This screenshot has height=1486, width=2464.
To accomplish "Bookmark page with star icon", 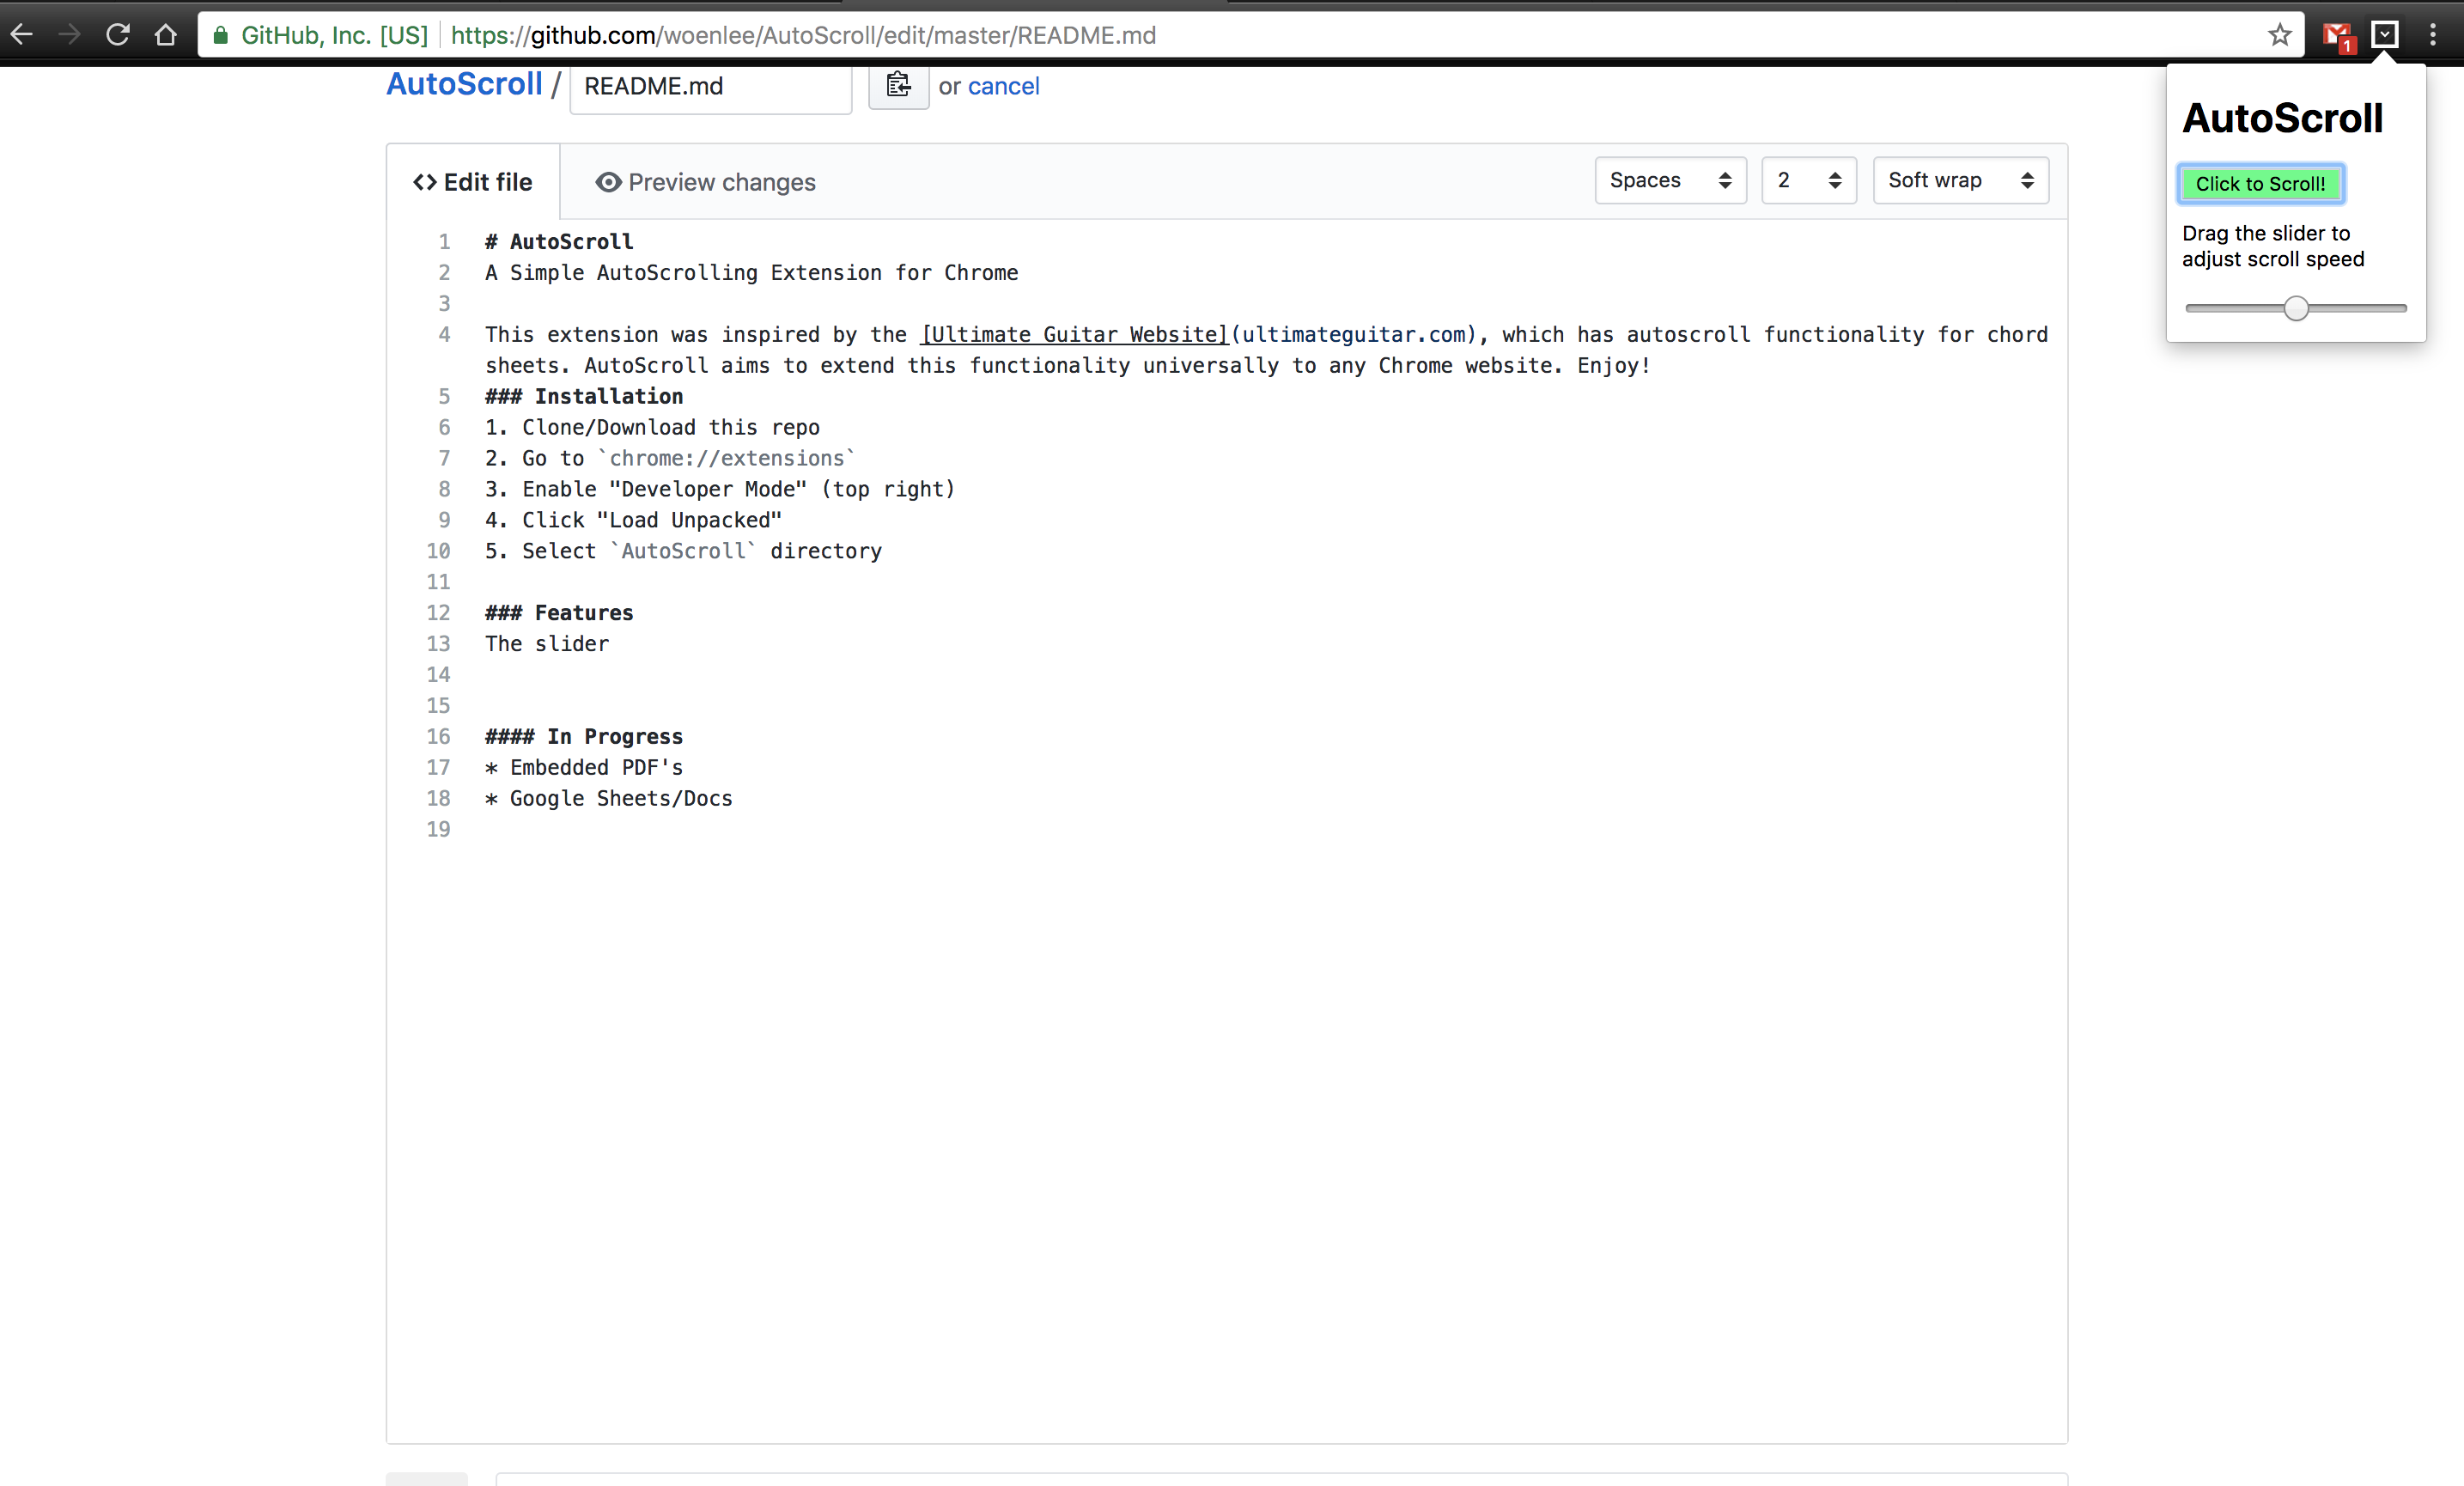I will (2279, 35).
